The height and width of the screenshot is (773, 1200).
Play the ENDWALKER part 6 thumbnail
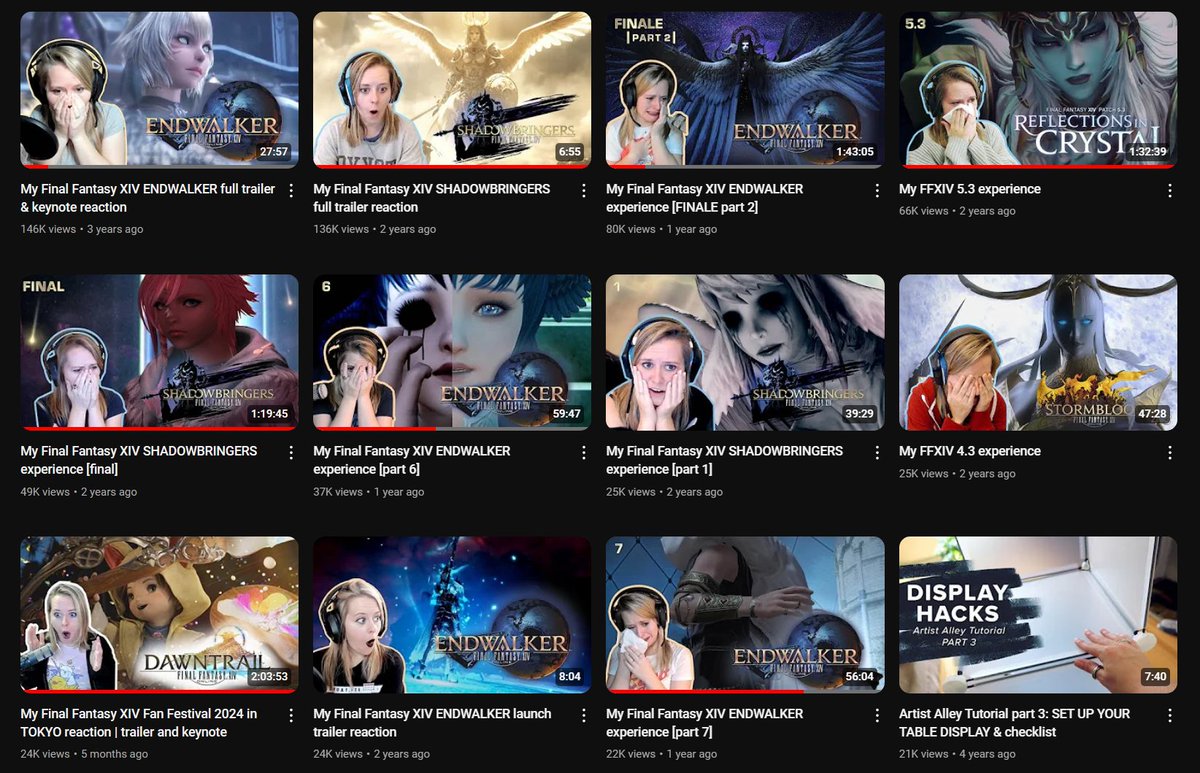pyautogui.click(x=452, y=352)
